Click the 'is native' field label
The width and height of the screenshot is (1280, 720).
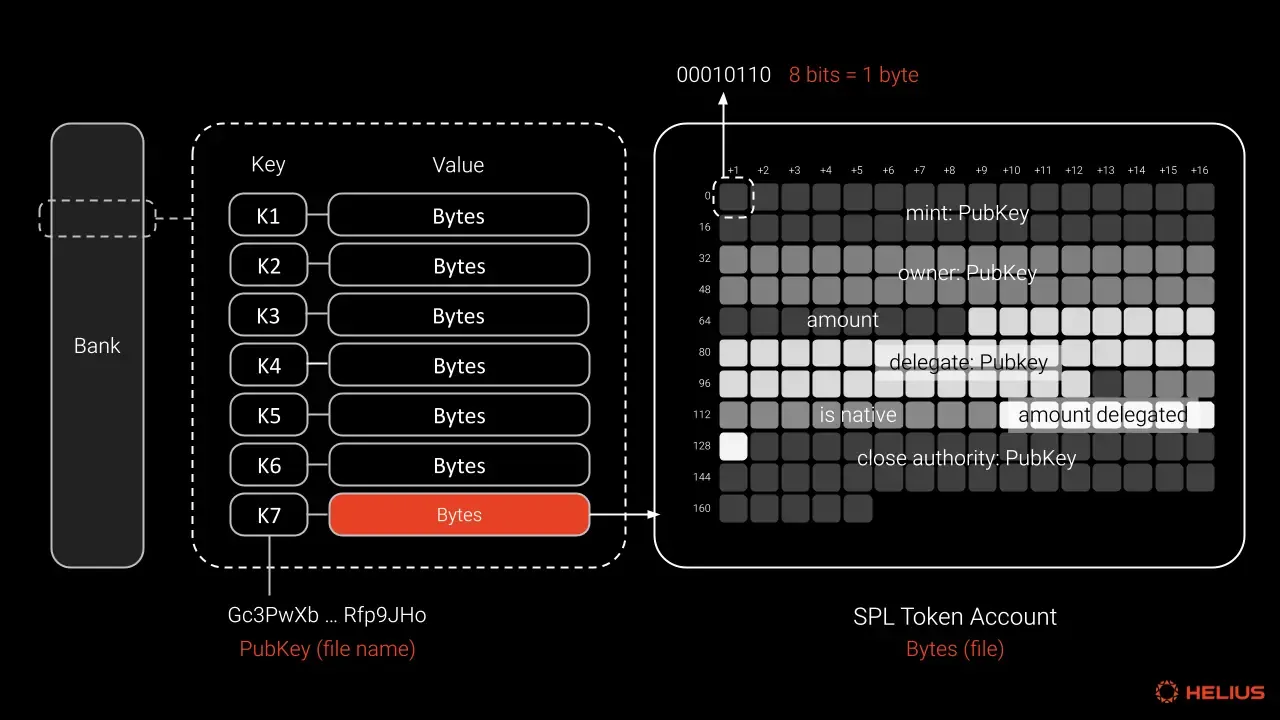[x=857, y=415]
